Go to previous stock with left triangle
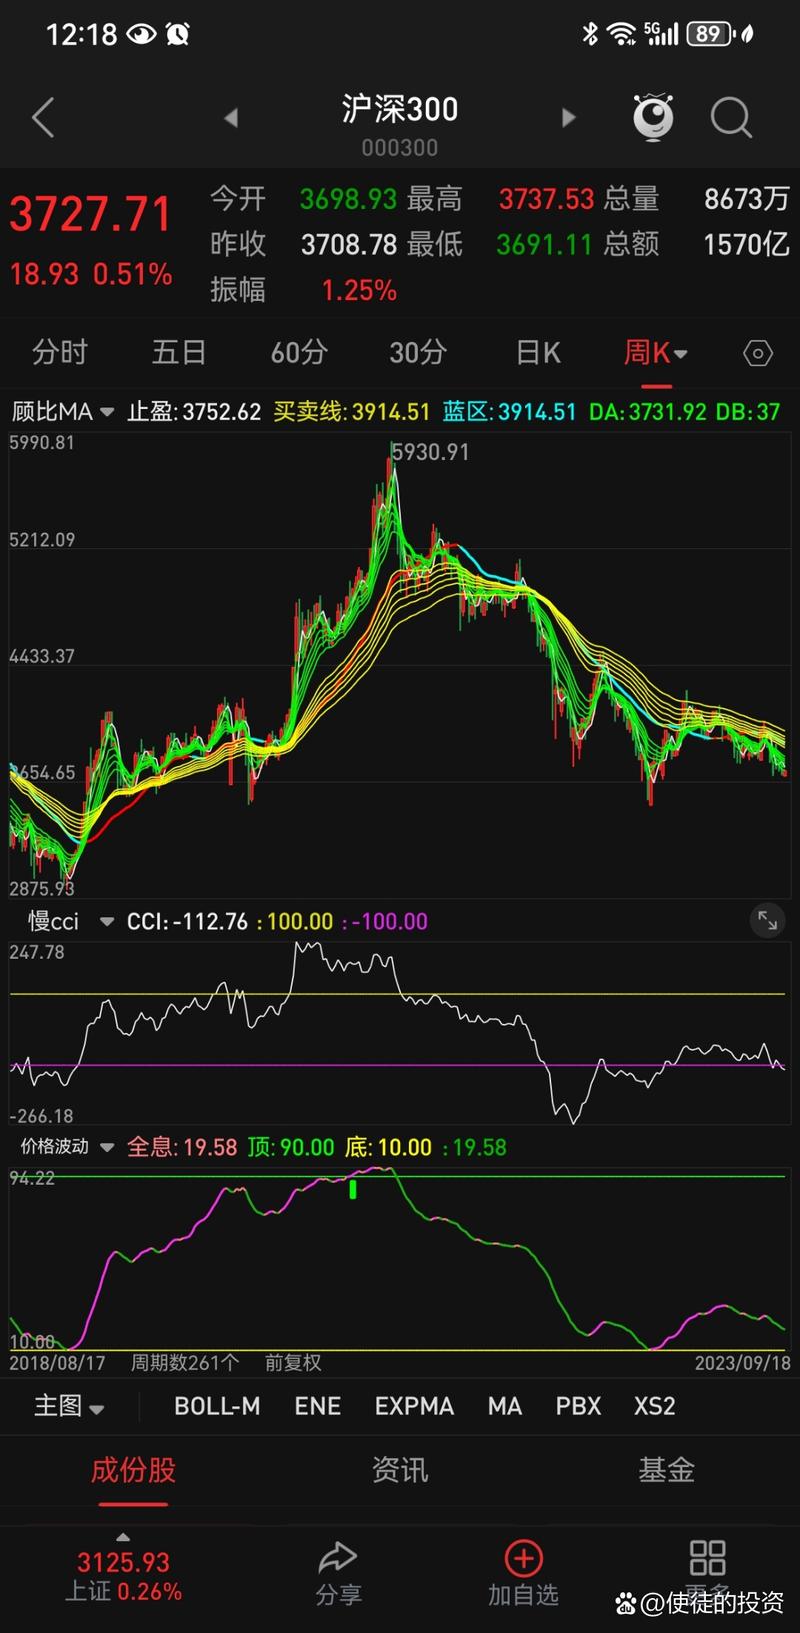The width and height of the screenshot is (800, 1633). coord(231,118)
